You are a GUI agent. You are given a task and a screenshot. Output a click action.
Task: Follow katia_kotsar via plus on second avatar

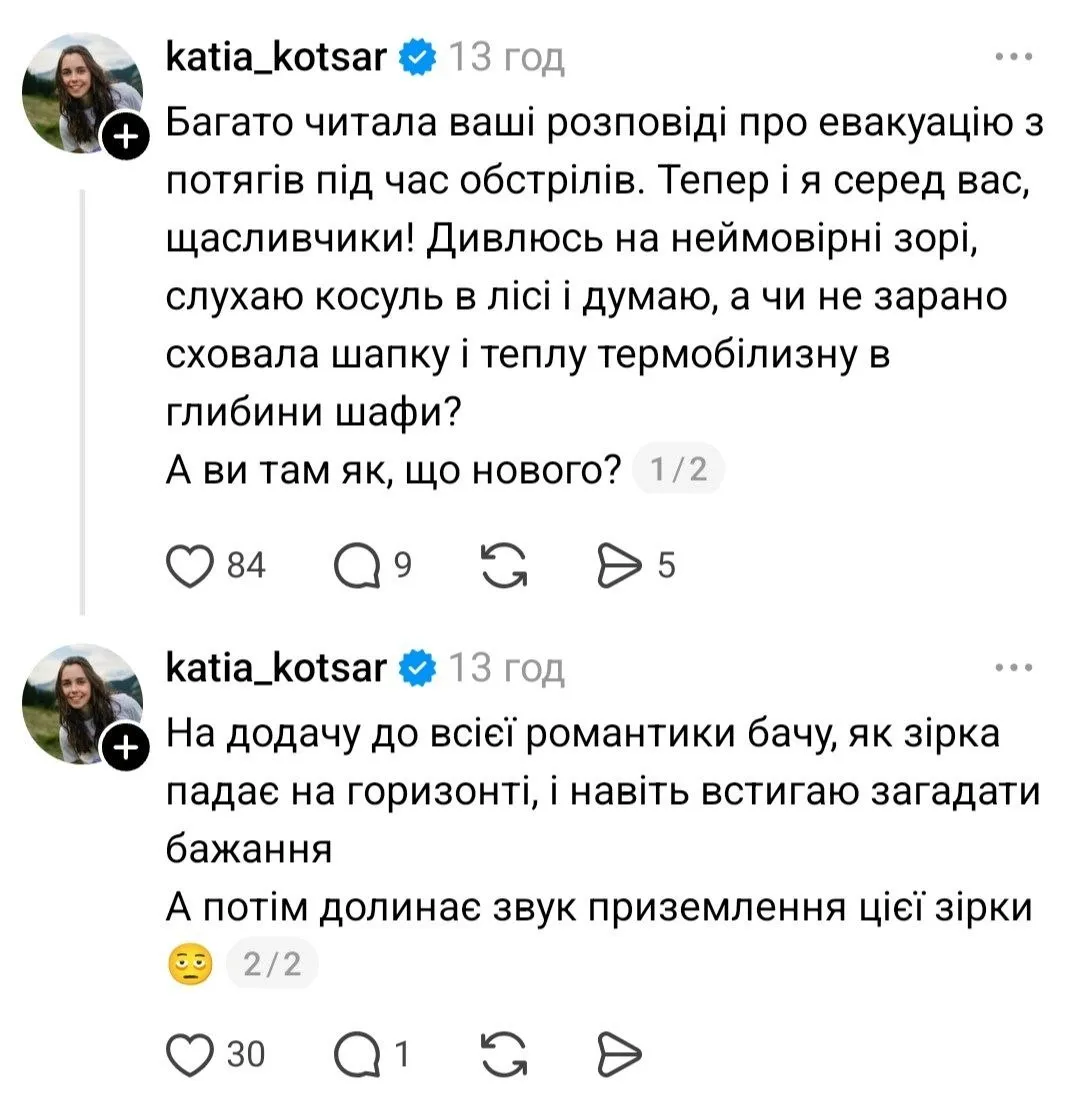click(126, 747)
